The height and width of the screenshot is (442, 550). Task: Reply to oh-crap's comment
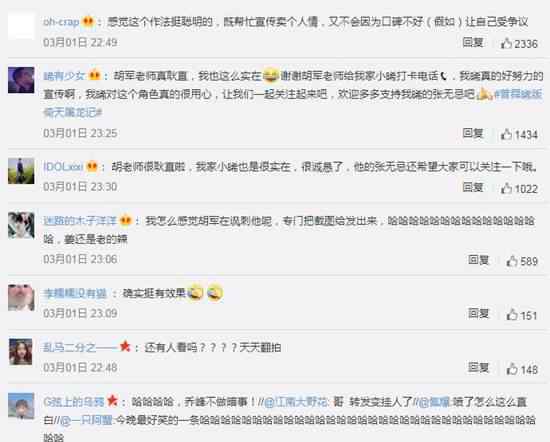click(x=473, y=42)
